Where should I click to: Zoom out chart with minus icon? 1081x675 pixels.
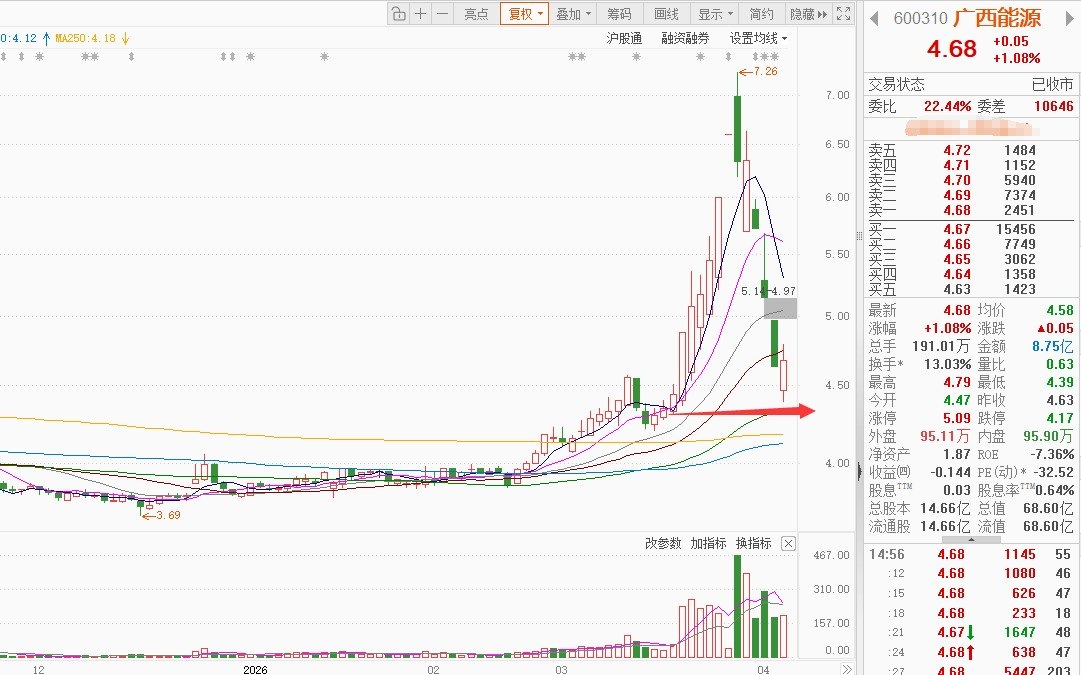click(443, 14)
